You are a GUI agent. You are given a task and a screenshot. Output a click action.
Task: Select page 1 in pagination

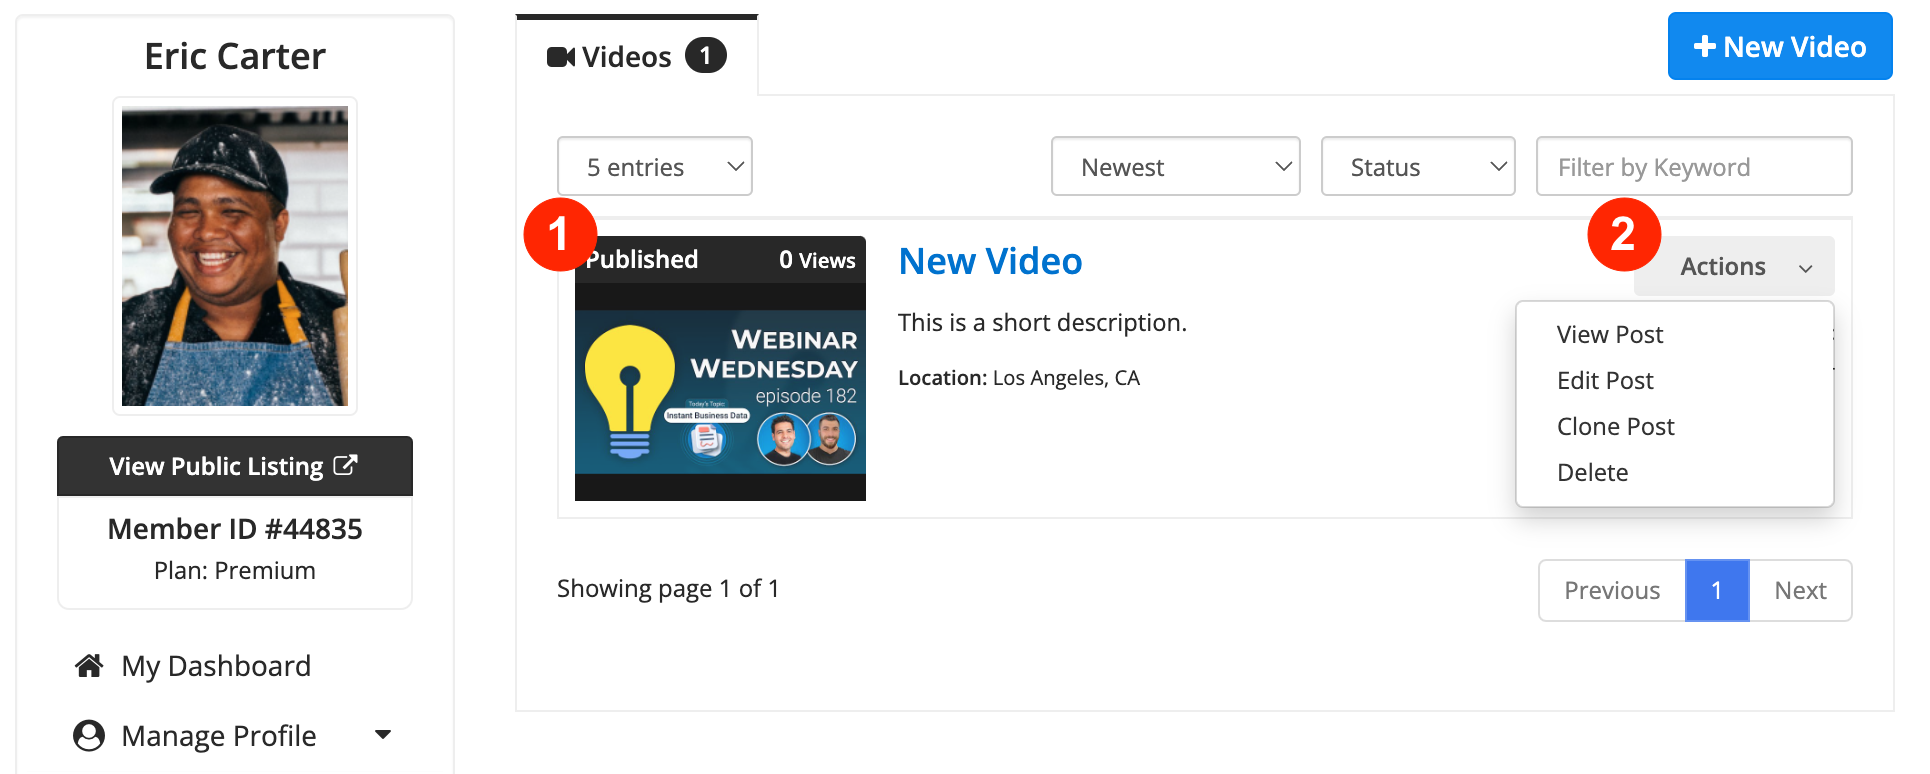[1717, 590]
